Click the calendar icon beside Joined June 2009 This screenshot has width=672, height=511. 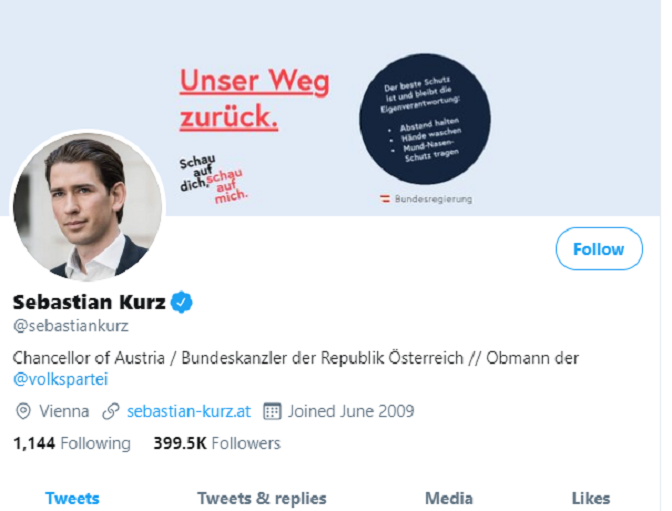(271, 411)
